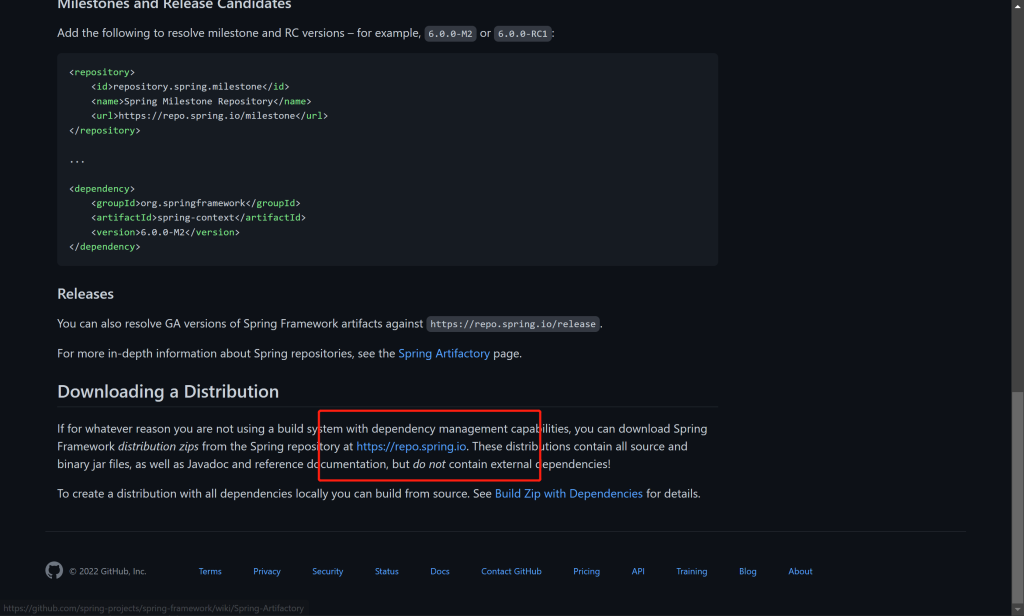Click the org.springframework groupId line
Viewport: 1024px width, 616px height.
pyautogui.click(x=196, y=203)
